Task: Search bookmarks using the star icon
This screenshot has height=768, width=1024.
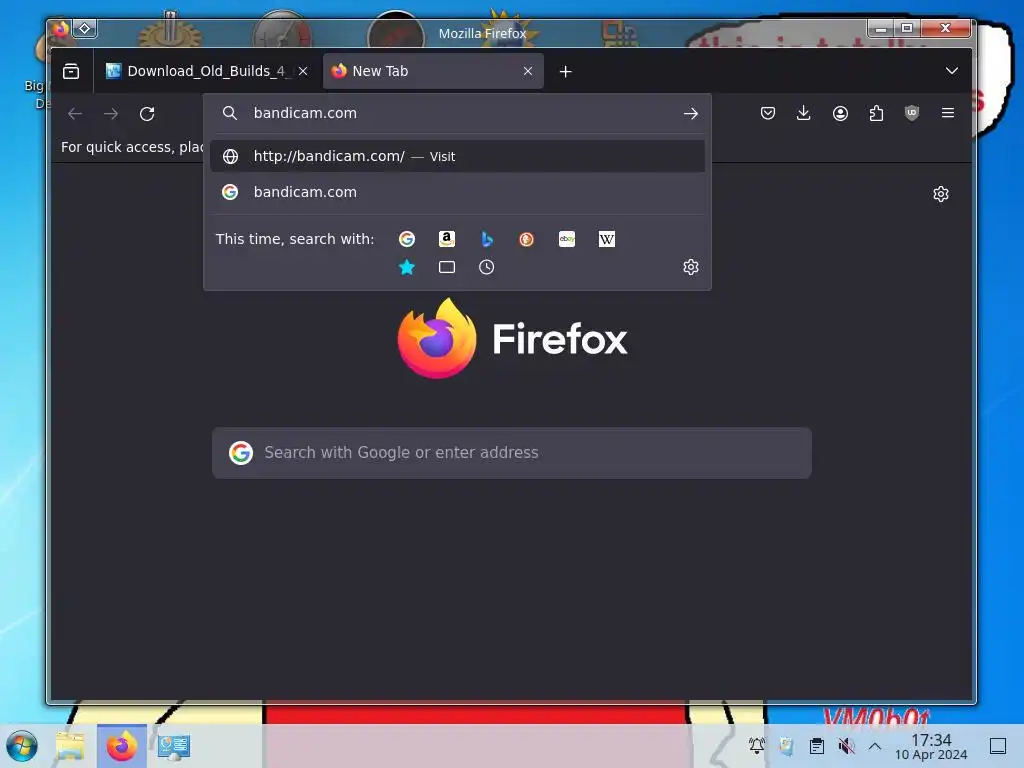Action: (407, 267)
